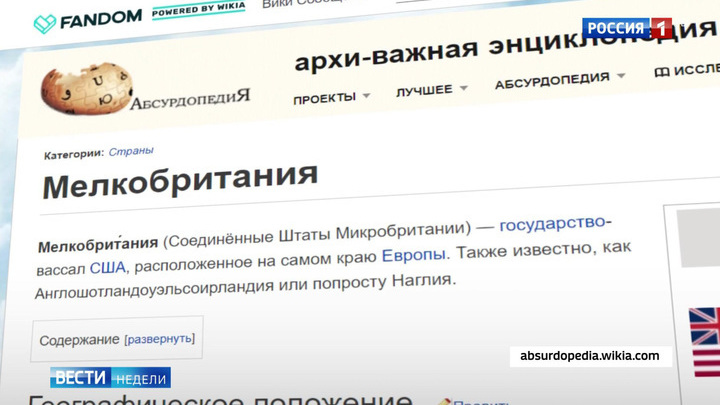Expand the table of contents via развернуть
This screenshot has width=720, height=405.
pos(159,339)
